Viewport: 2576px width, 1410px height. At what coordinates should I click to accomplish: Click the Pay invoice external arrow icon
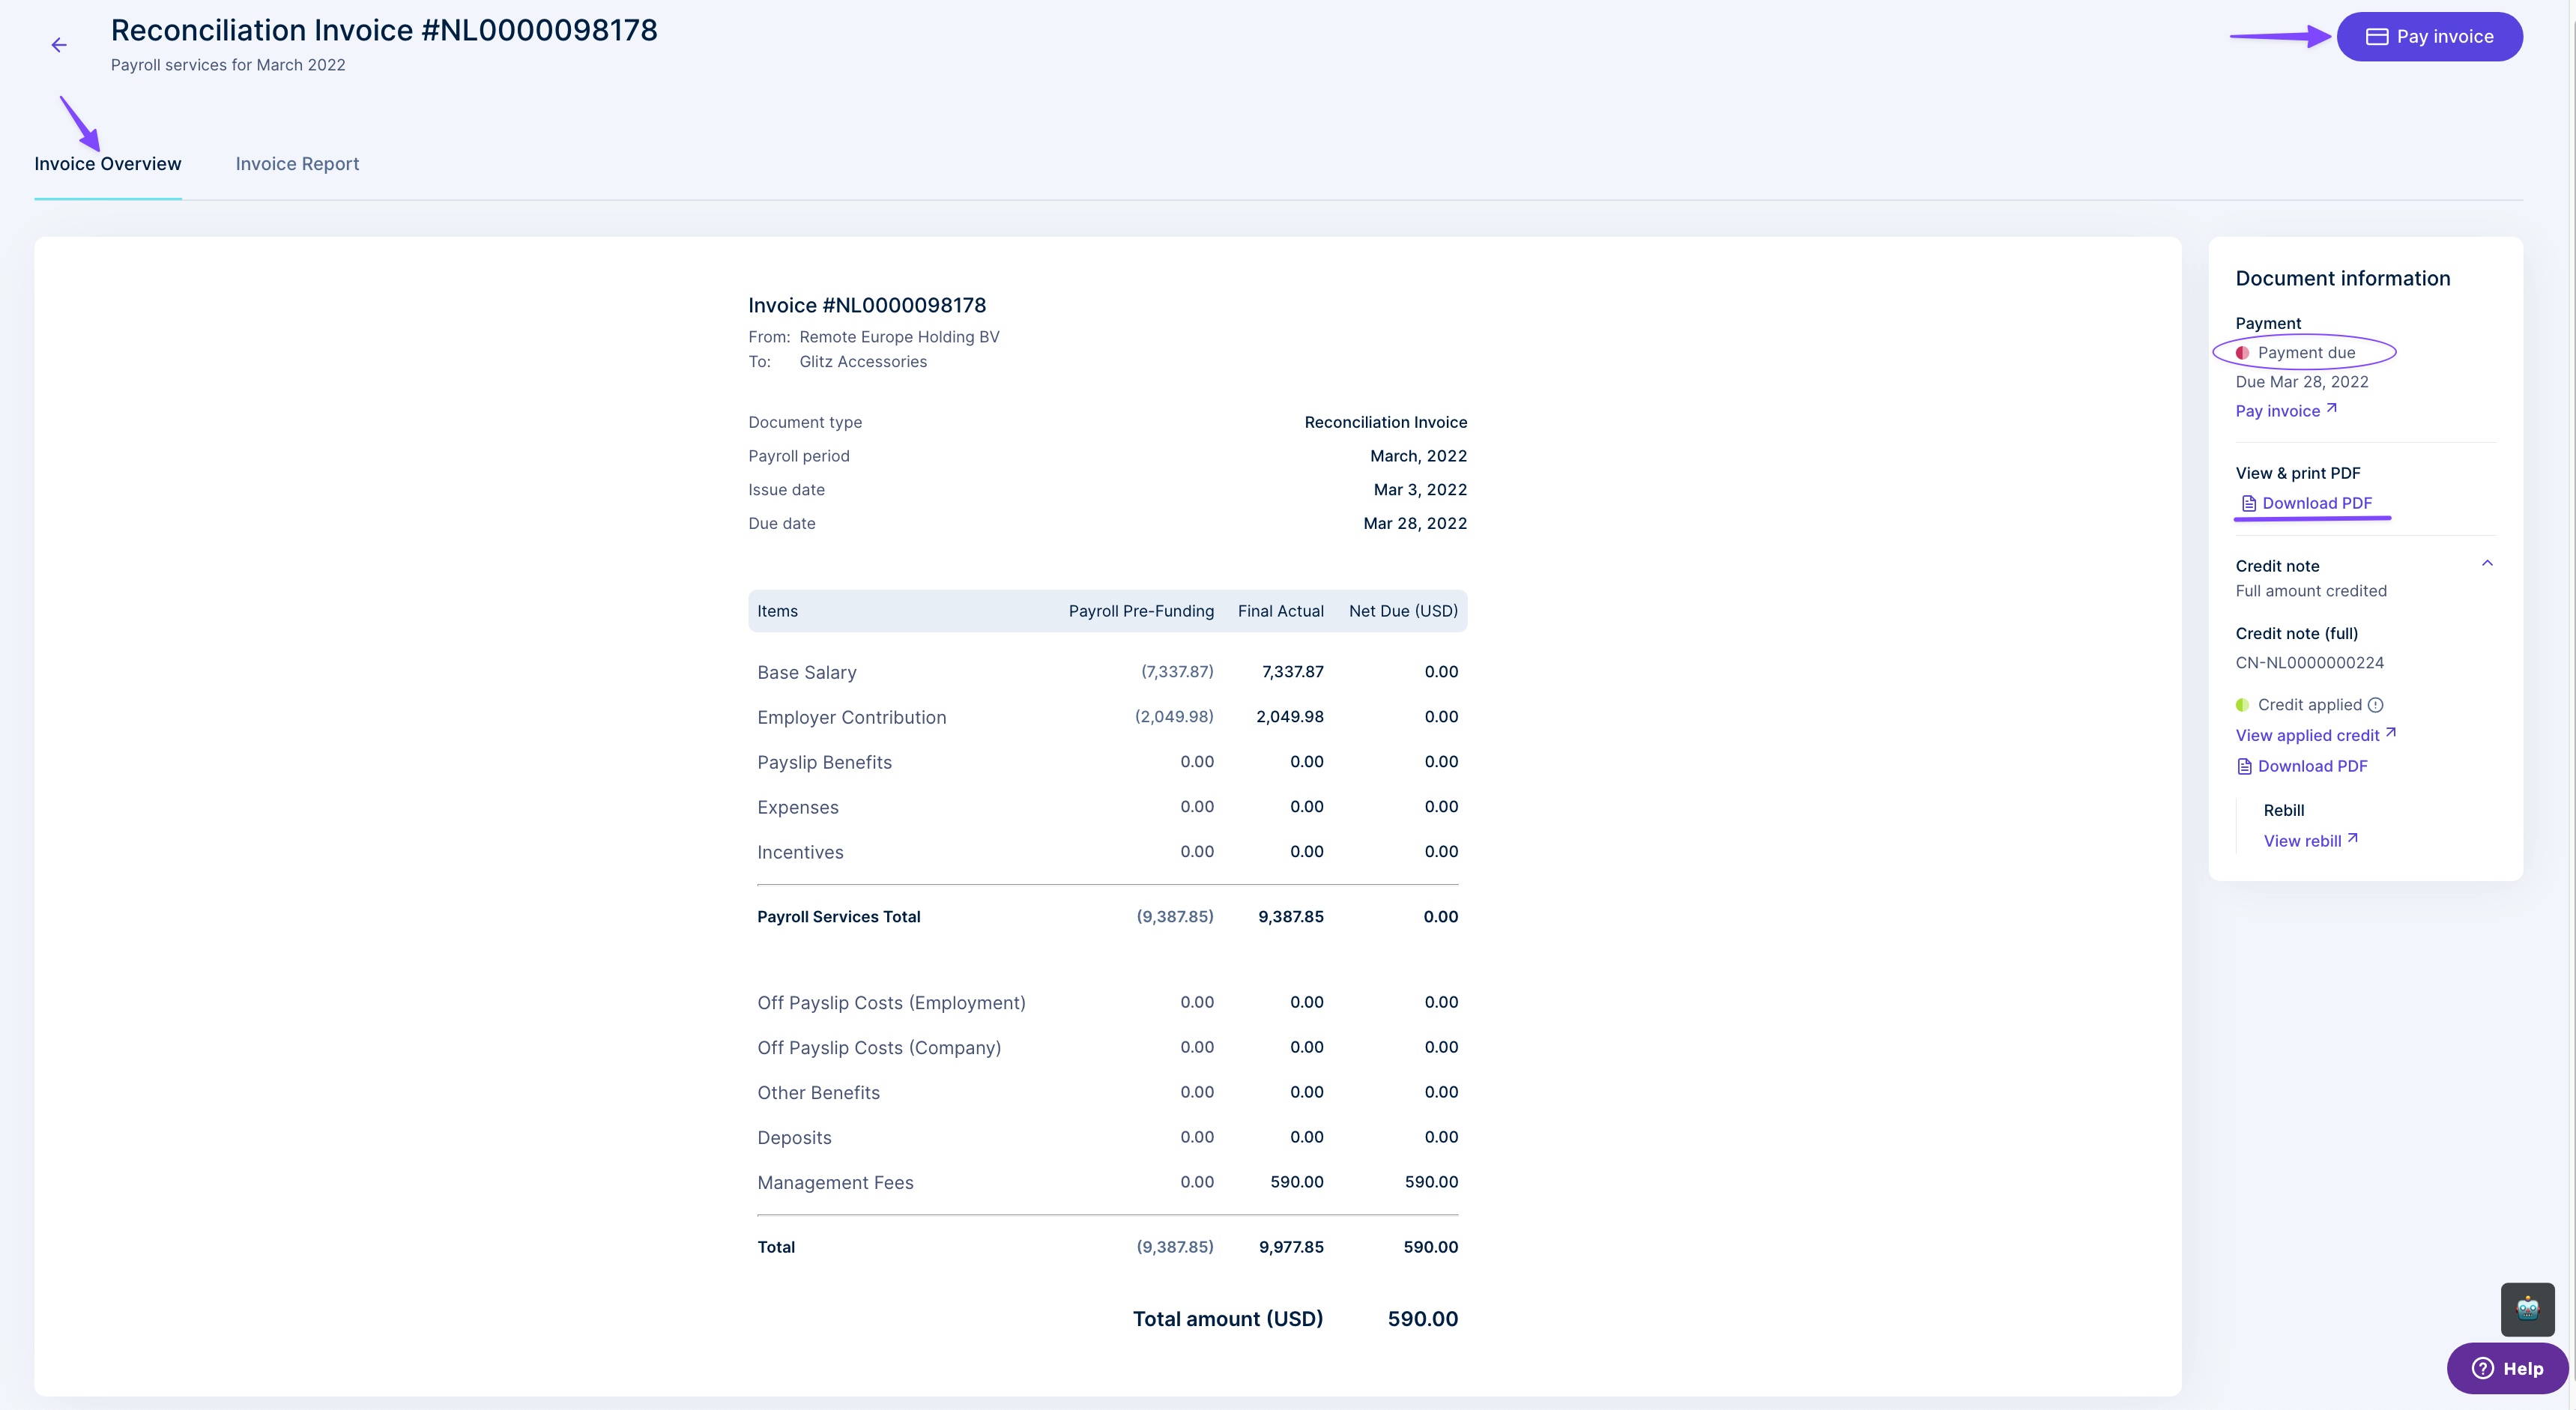2332,408
